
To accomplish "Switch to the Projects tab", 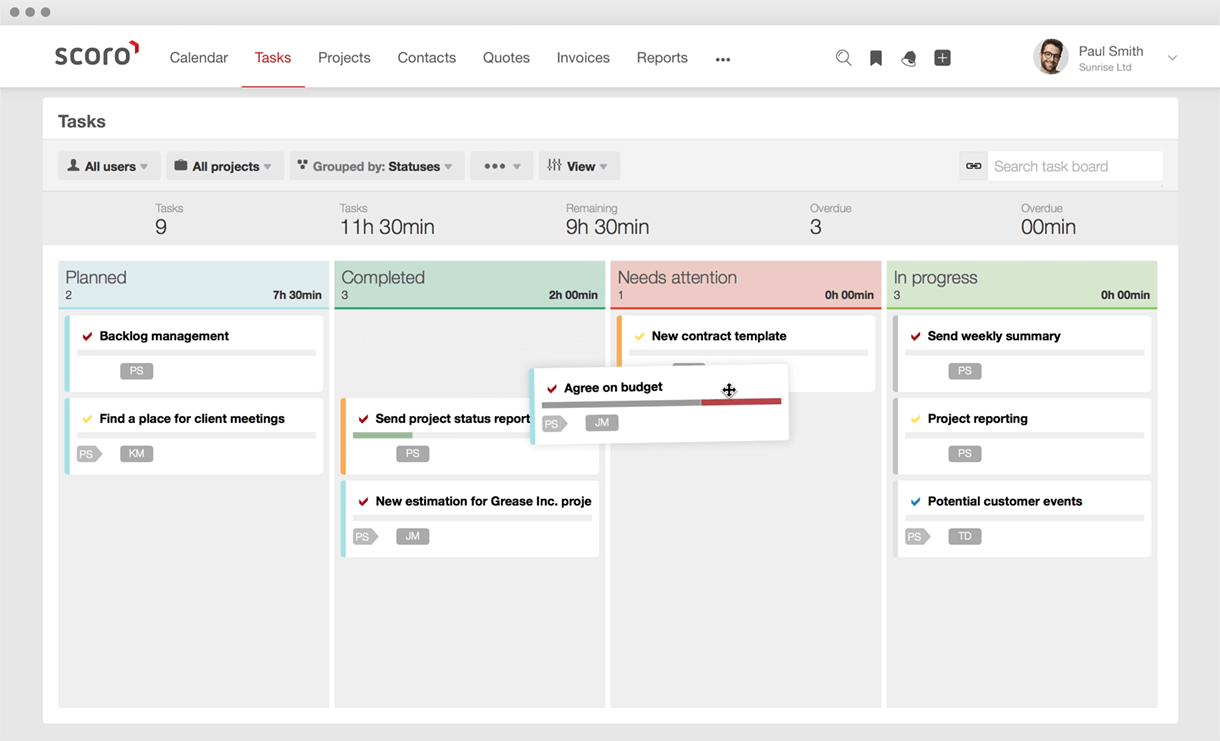I will coord(344,58).
